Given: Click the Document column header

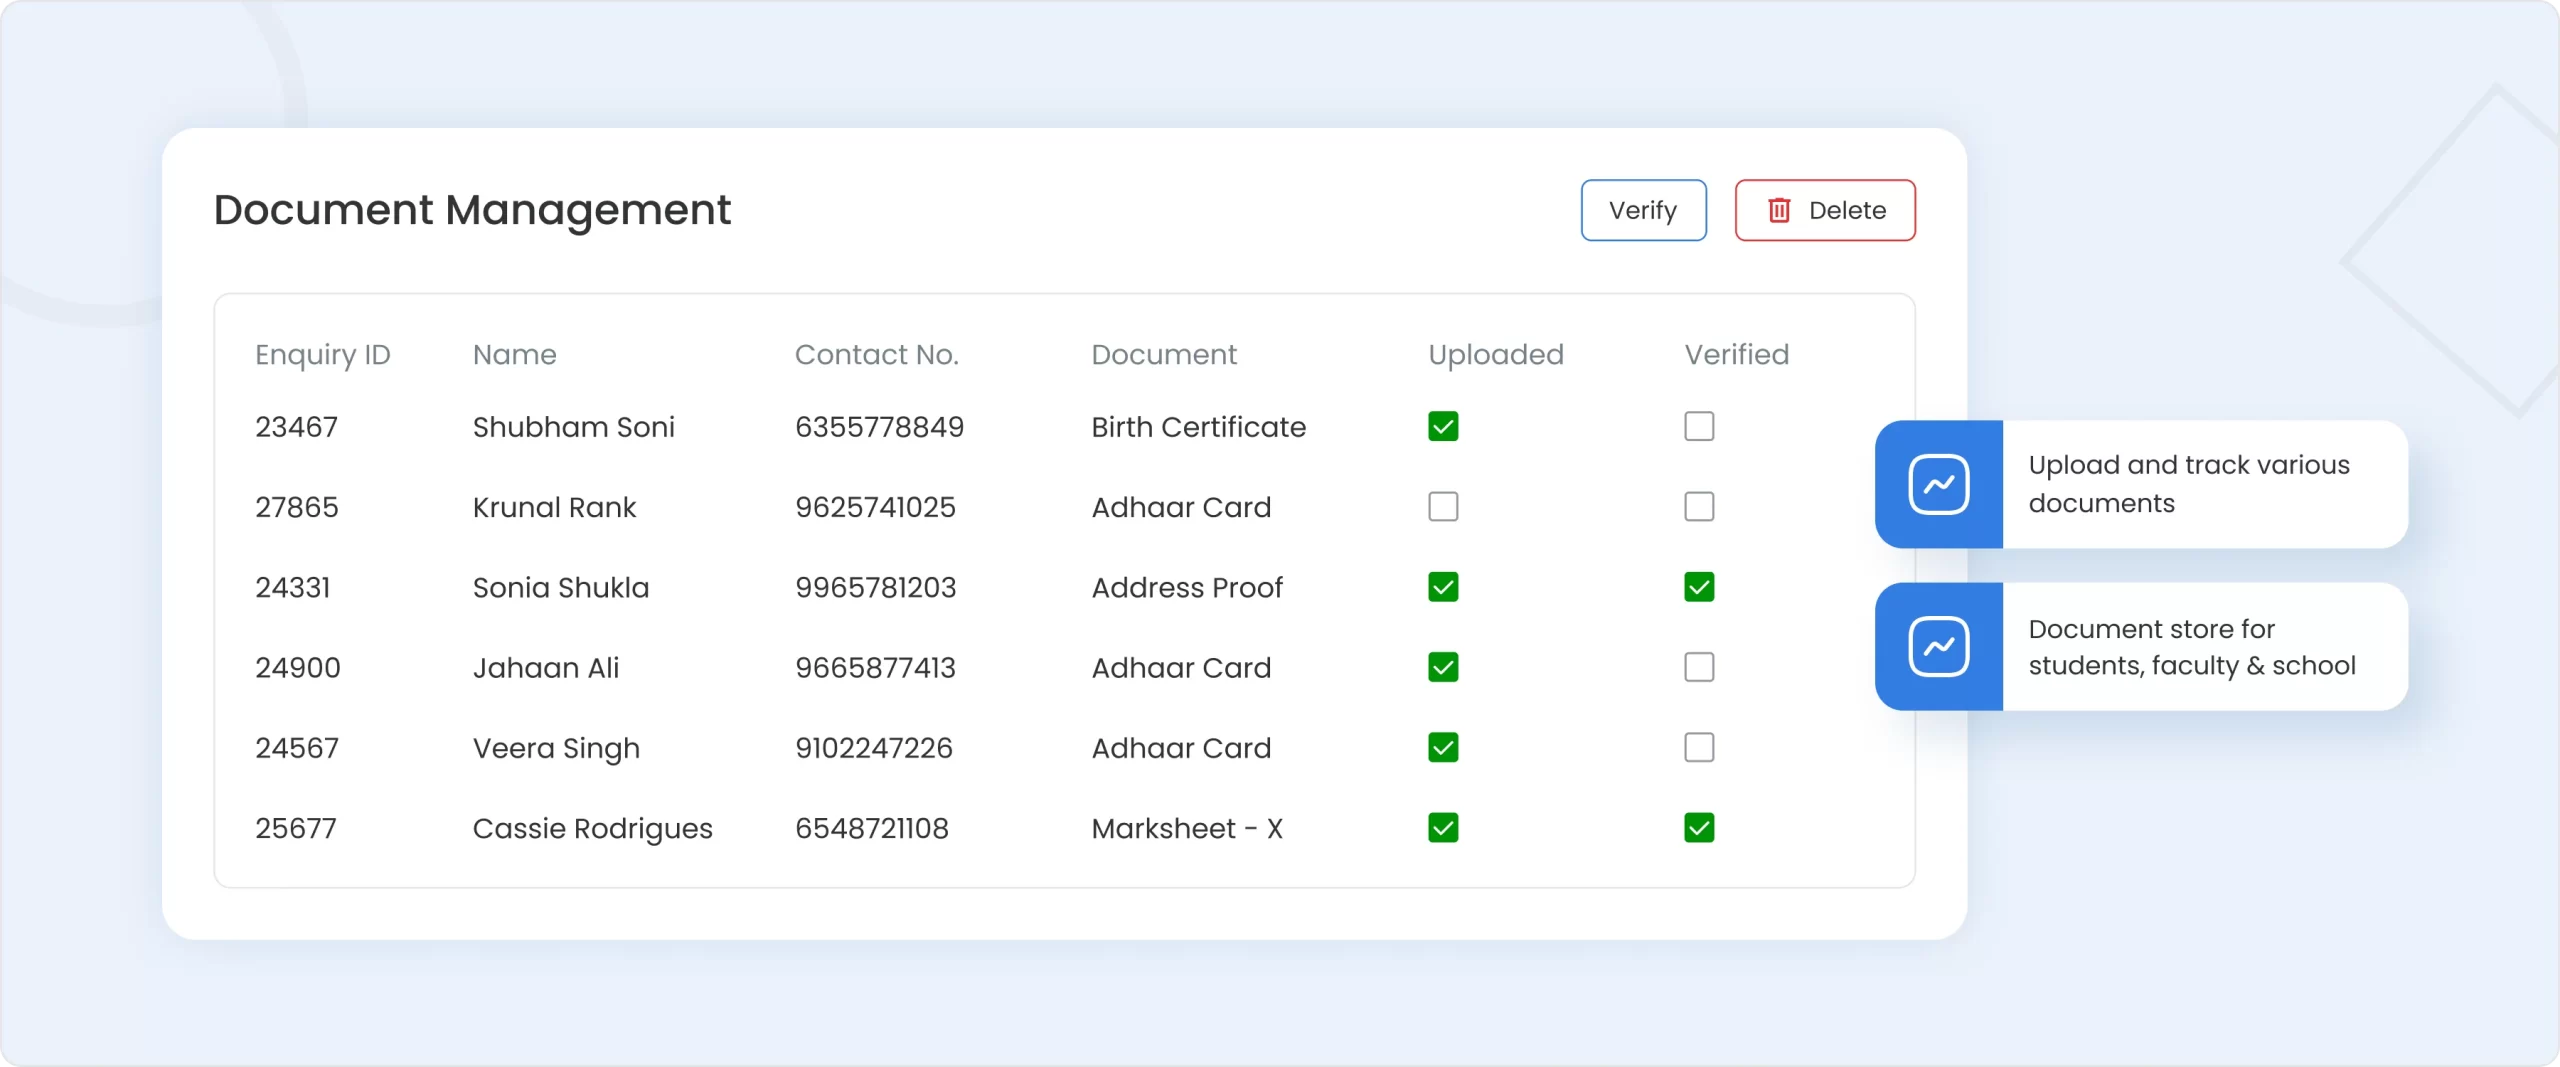Looking at the screenshot, I should point(1163,355).
